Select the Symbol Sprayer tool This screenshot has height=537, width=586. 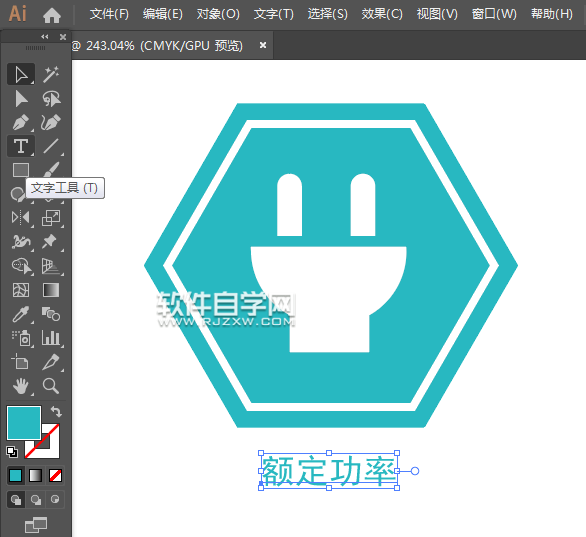click(21, 338)
